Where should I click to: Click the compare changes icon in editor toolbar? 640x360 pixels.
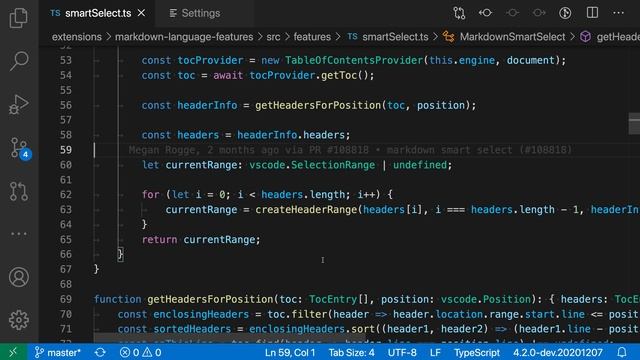pos(459,13)
